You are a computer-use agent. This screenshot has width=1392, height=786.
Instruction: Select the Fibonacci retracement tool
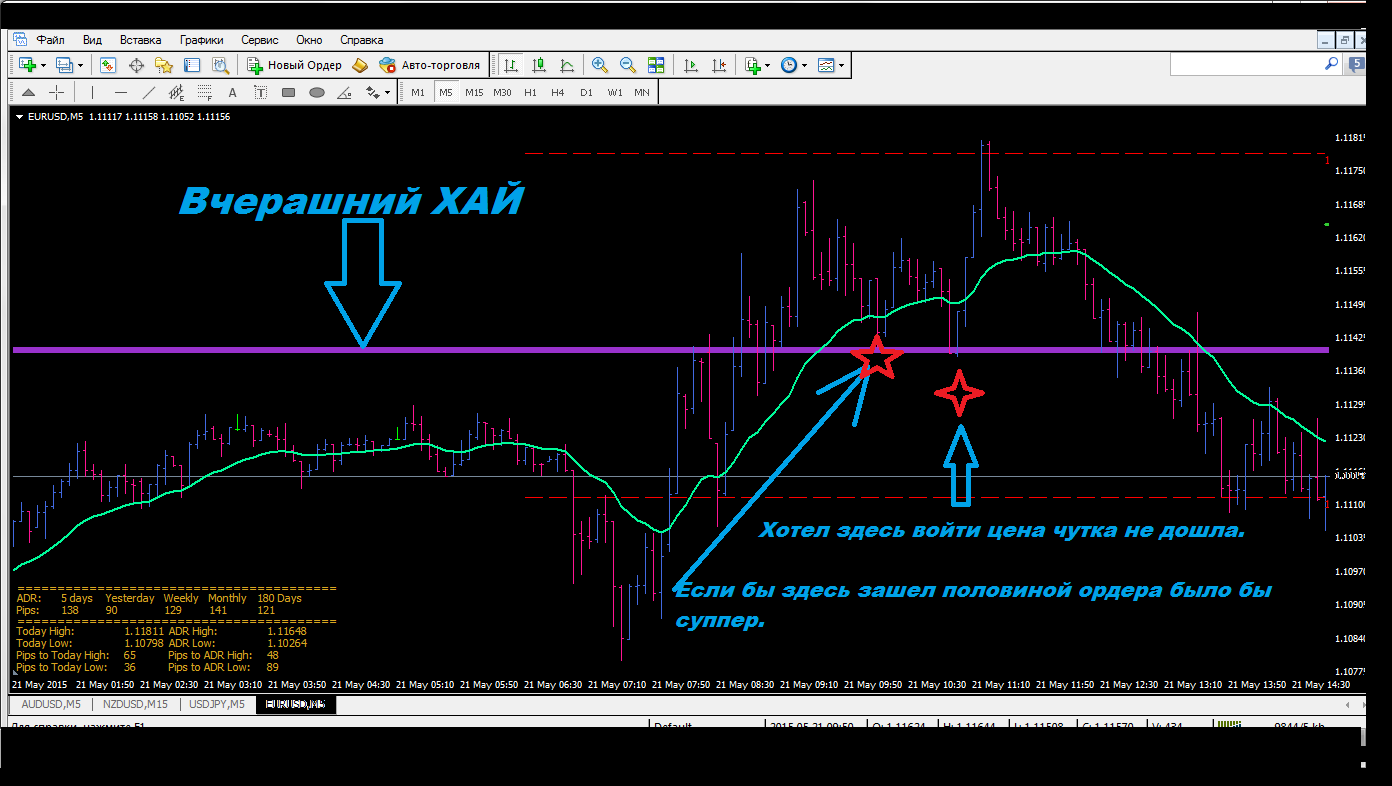coord(205,93)
